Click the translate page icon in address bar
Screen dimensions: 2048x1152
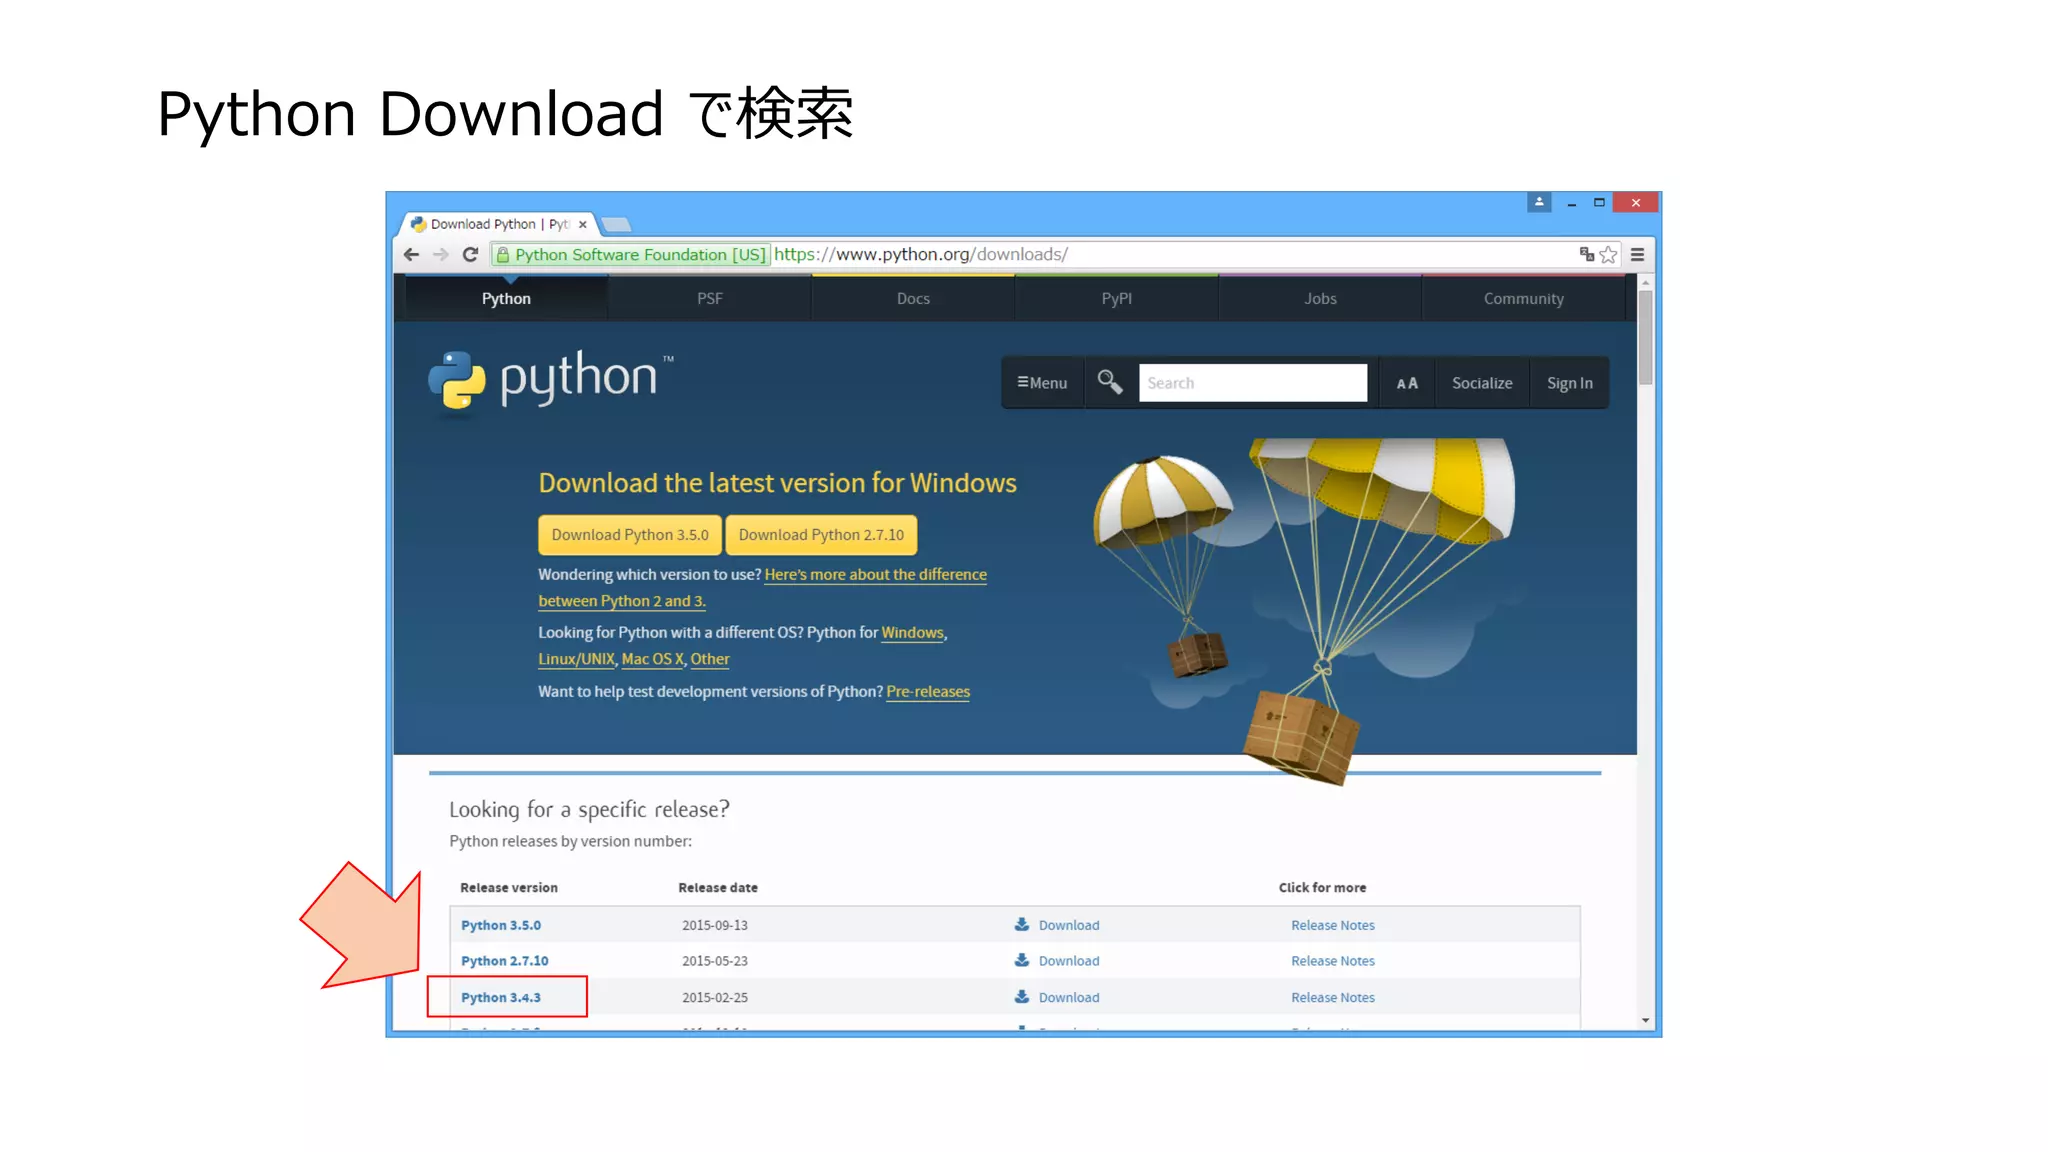[x=1586, y=255]
